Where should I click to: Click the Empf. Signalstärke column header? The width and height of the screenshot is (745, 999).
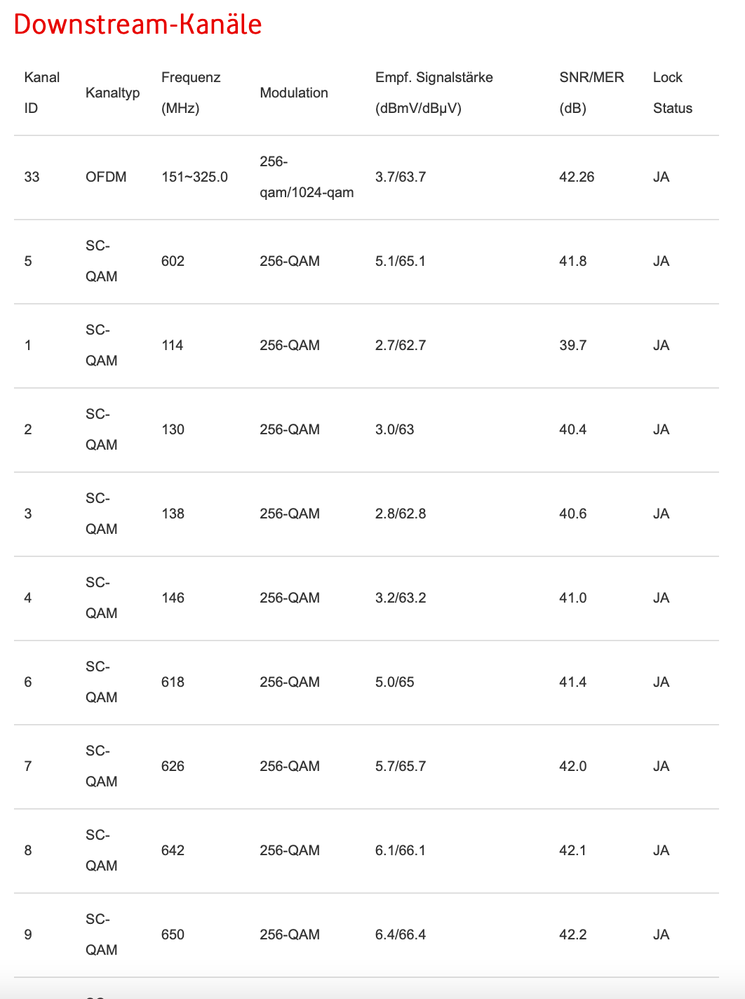click(x=434, y=92)
